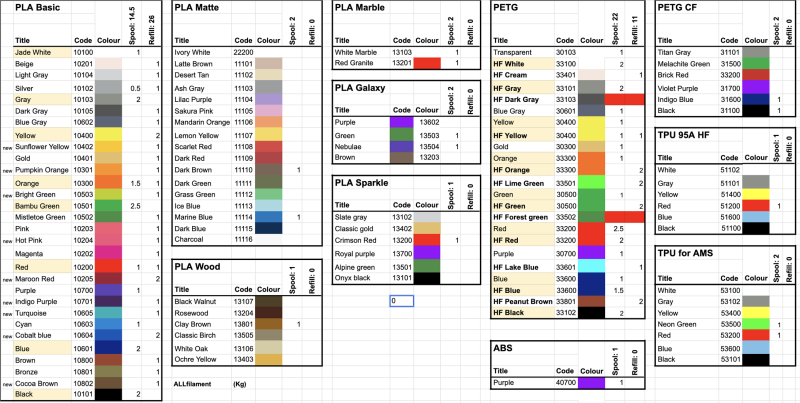Select TPU 95A HF code 51102

pos(730,170)
